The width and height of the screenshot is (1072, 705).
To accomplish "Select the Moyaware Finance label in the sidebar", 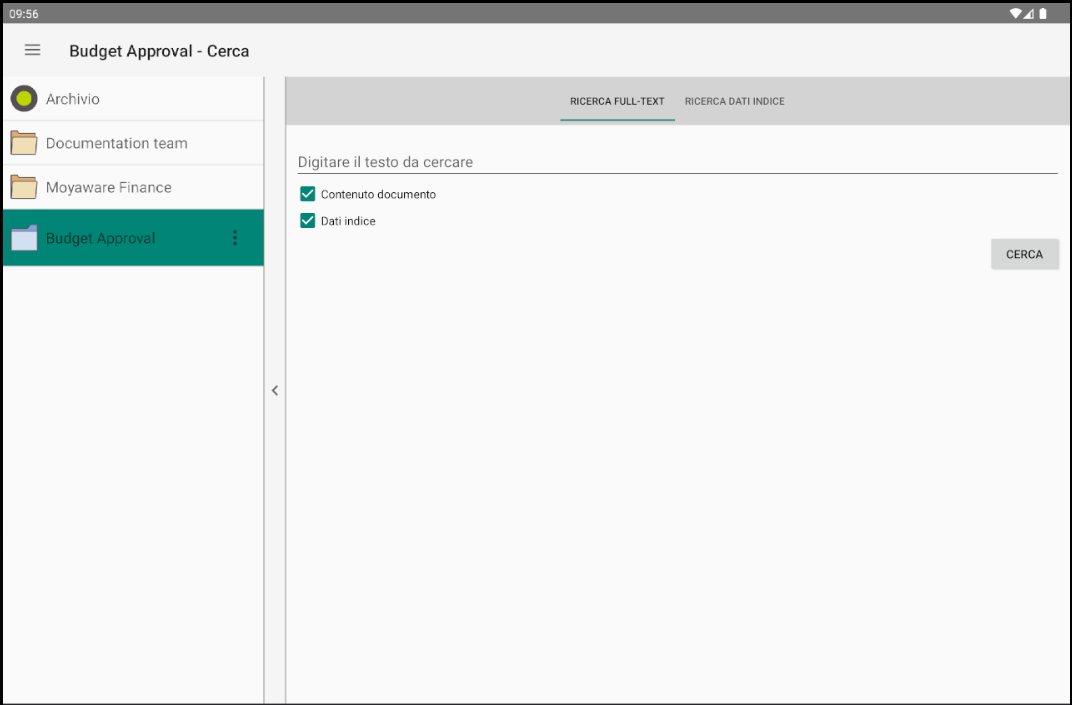I will (x=108, y=187).
